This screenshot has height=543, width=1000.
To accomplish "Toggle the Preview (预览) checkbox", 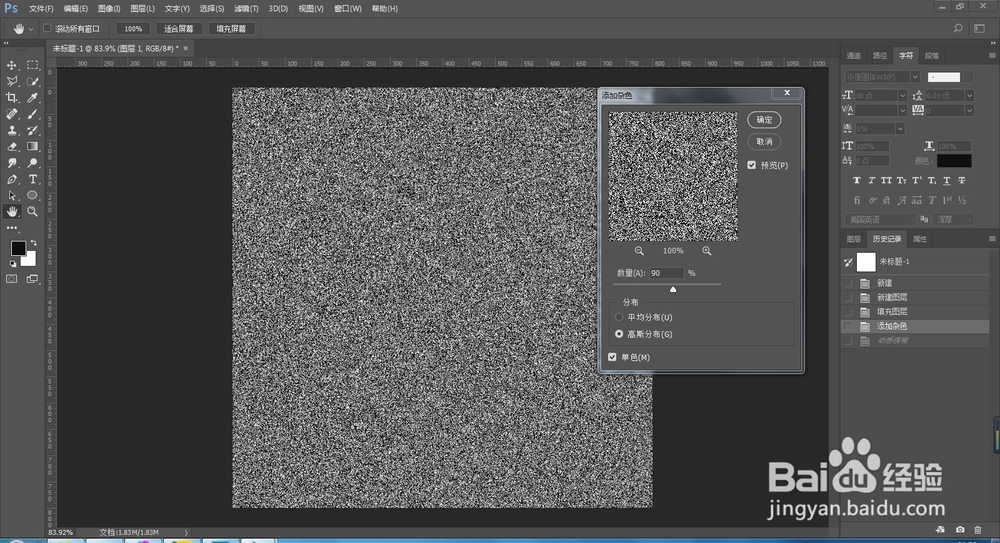I will point(751,165).
